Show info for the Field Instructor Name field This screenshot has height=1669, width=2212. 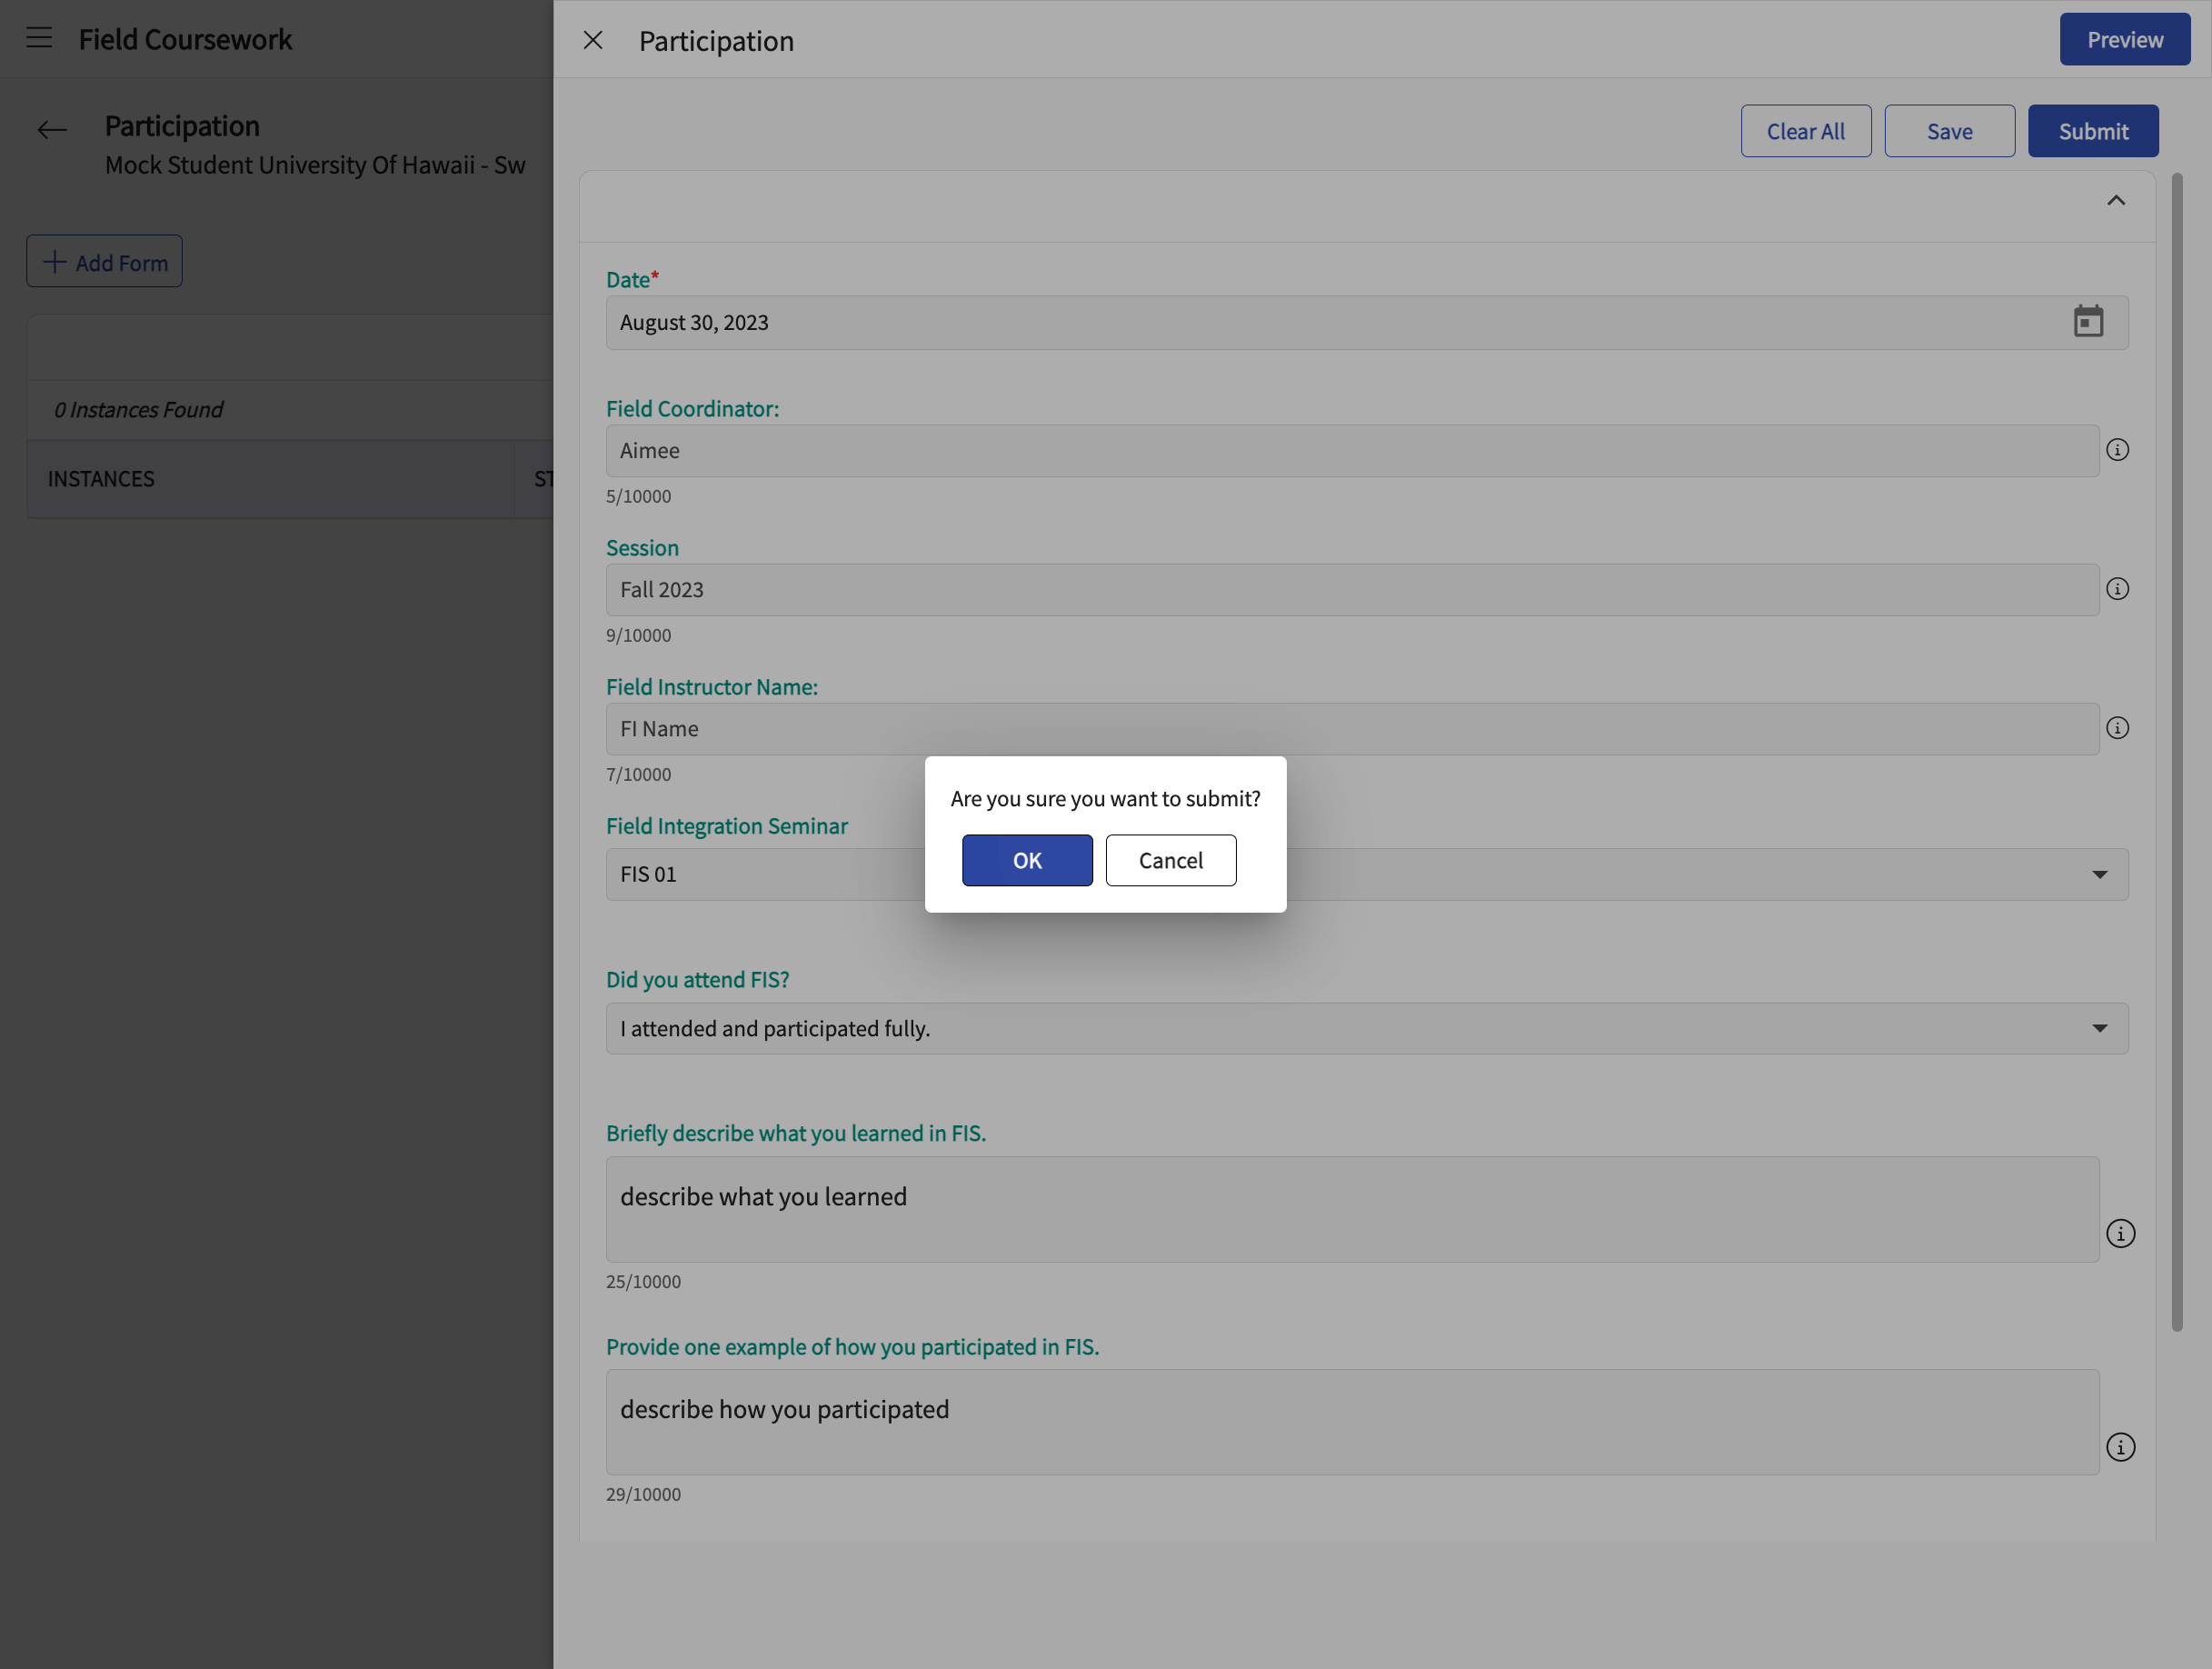pyautogui.click(x=2117, y=728)
